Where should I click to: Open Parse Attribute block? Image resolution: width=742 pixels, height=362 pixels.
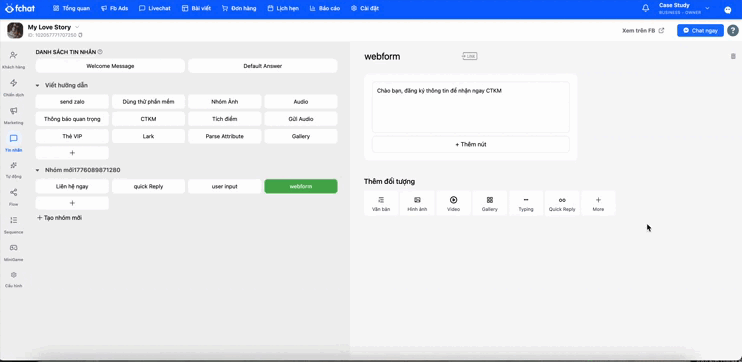coord(225,136)
